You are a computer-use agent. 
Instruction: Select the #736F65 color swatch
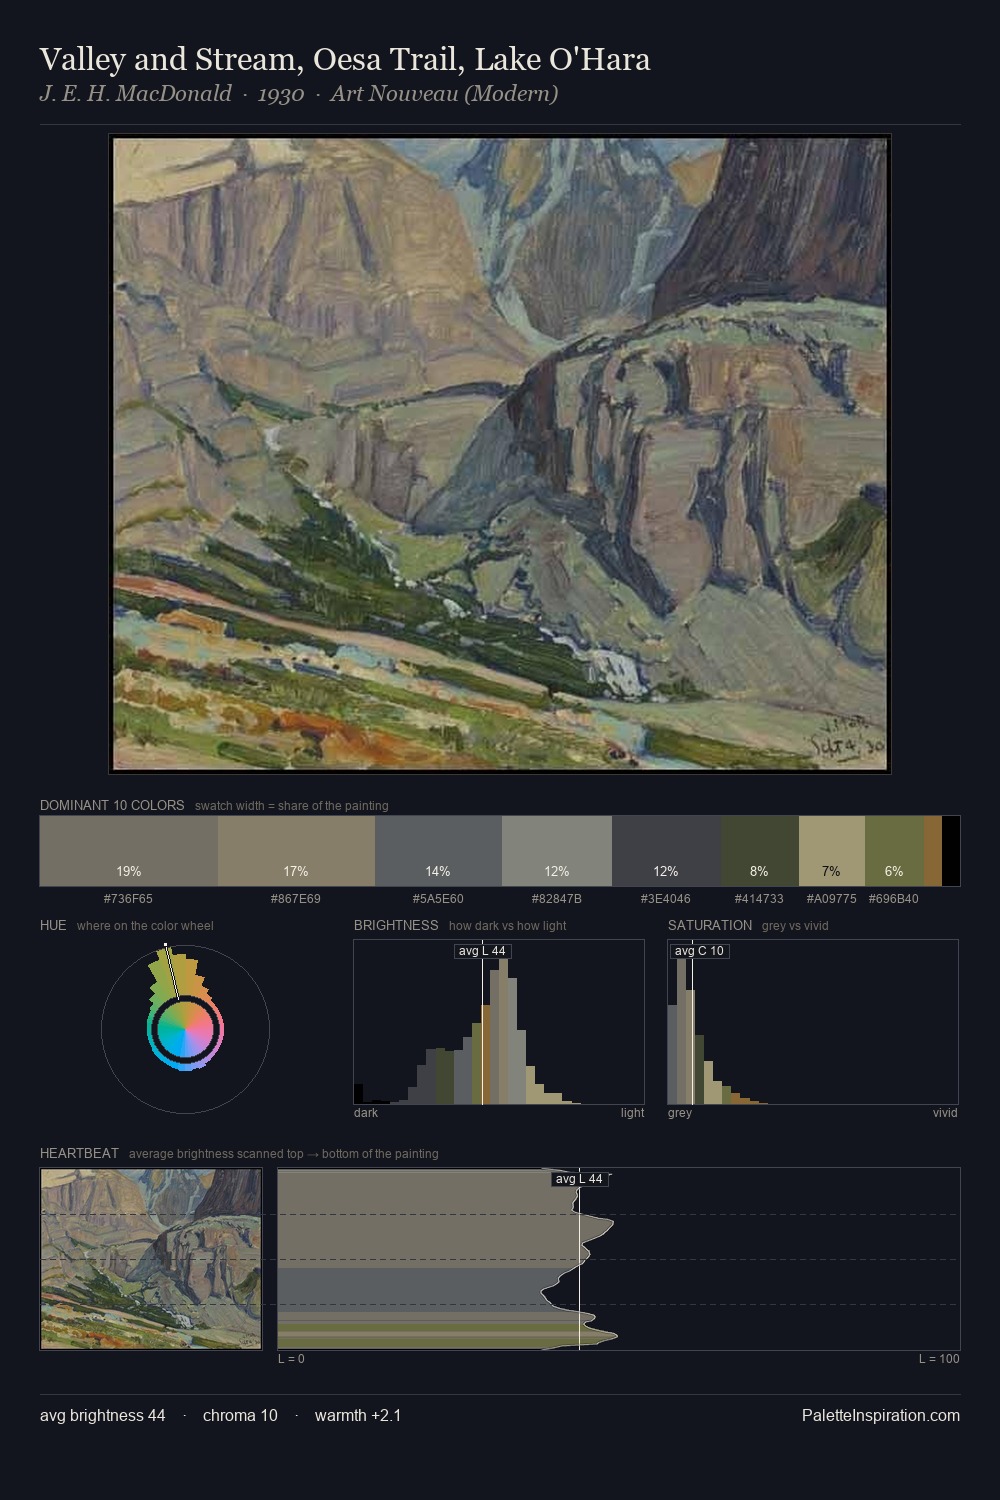[129, 851]
